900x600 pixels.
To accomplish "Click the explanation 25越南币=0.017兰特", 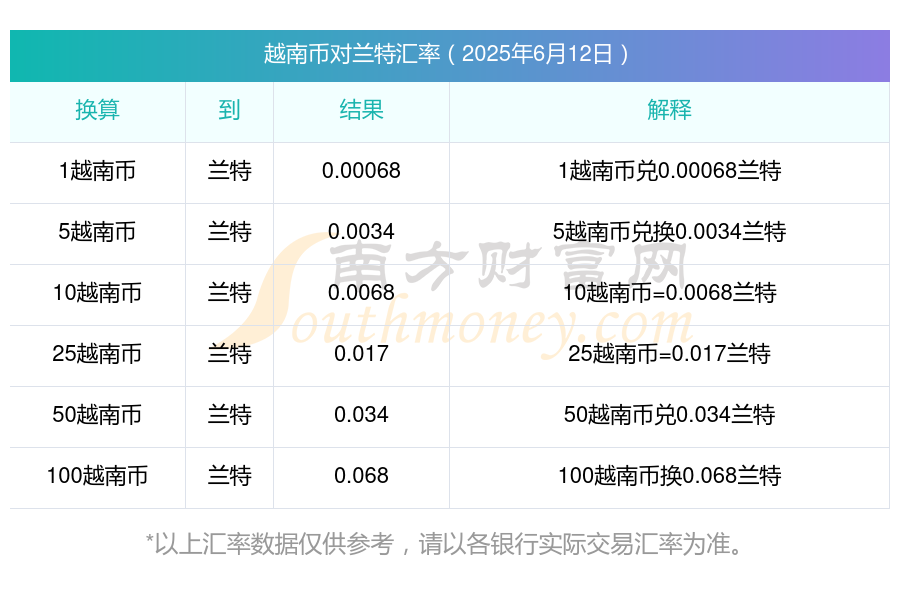I will [x=669, y=354].
